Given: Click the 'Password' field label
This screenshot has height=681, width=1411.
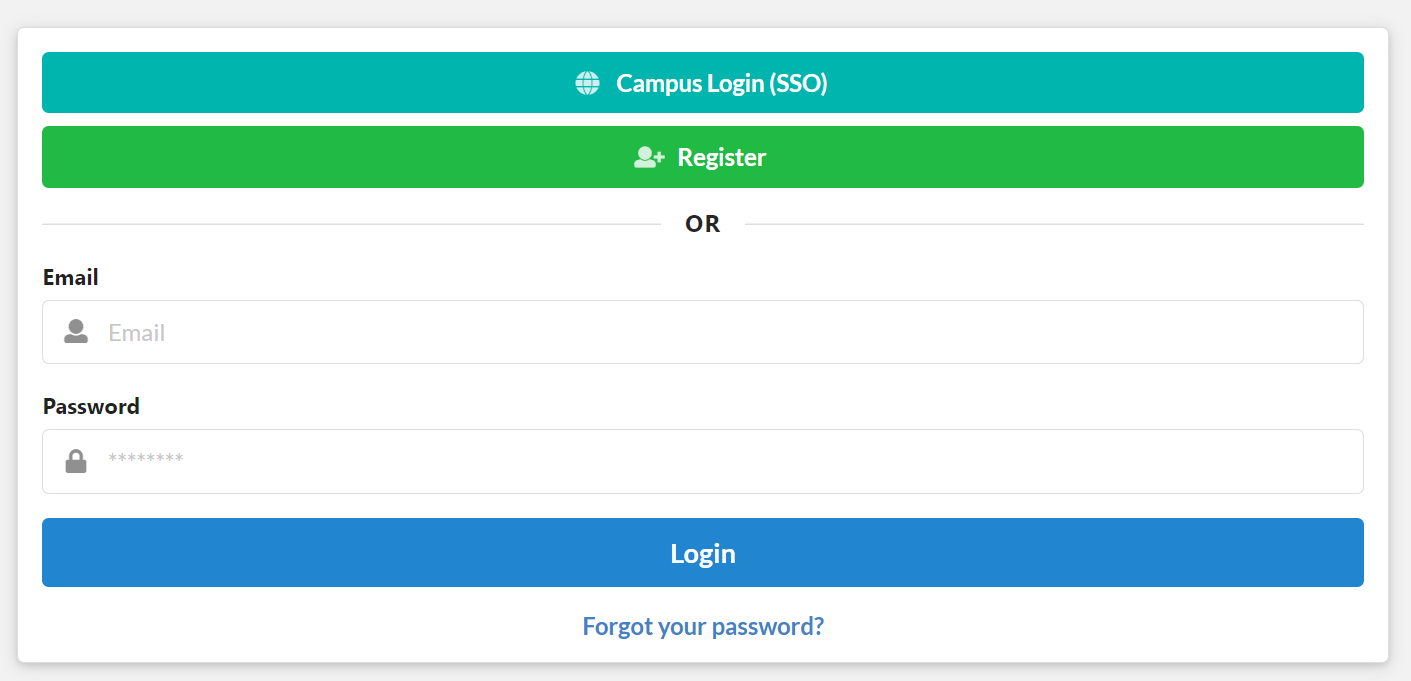Looking at the screenshot, I should pyautogui.click(x=91, y=406).
